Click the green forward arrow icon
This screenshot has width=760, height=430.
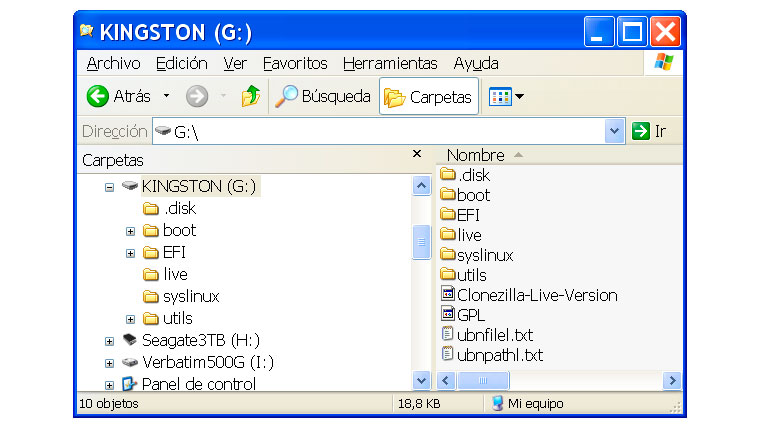197,96
